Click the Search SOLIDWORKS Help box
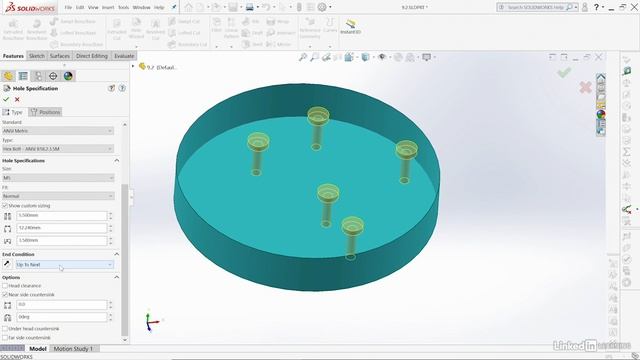Viewport: 640px width, 360px height. [536, 7]
